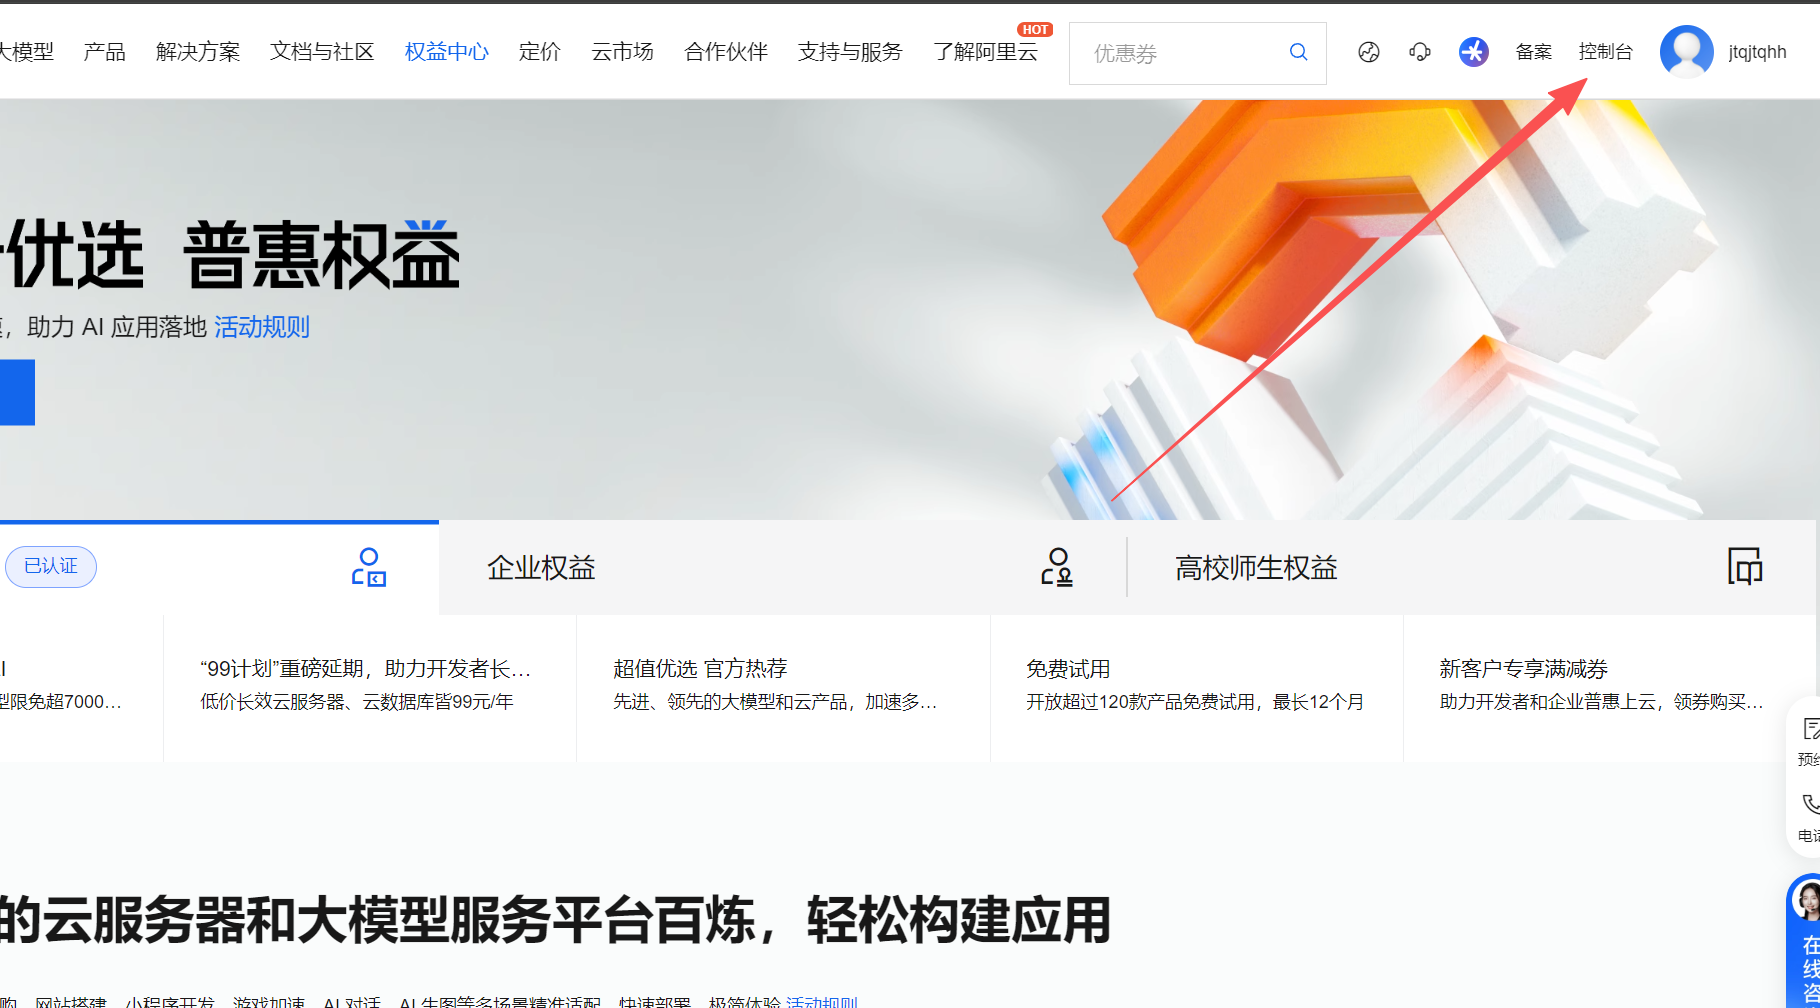
Task: Open the globe language icon
Action: point(1369,52)
